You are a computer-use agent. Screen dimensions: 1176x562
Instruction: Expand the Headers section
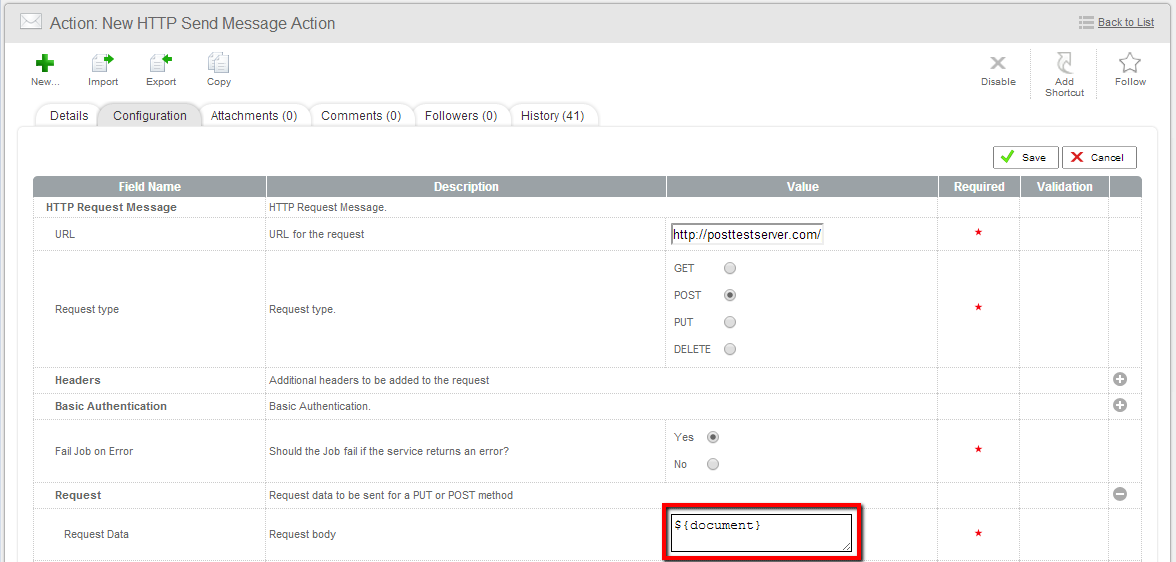pyautogui.click(x=1120, y=380)
